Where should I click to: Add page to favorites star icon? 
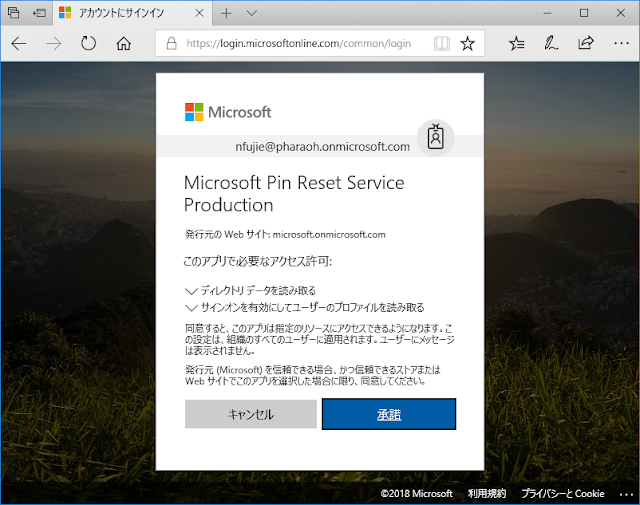click(467, 43)
